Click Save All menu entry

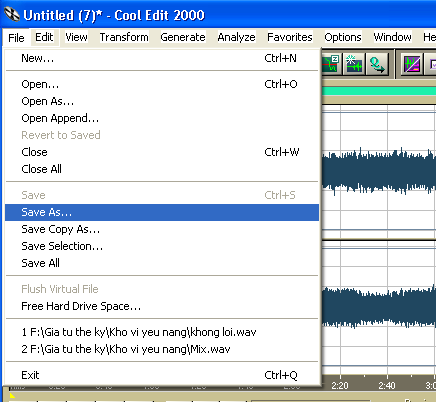pyautogui.click(x=162, y=263)
